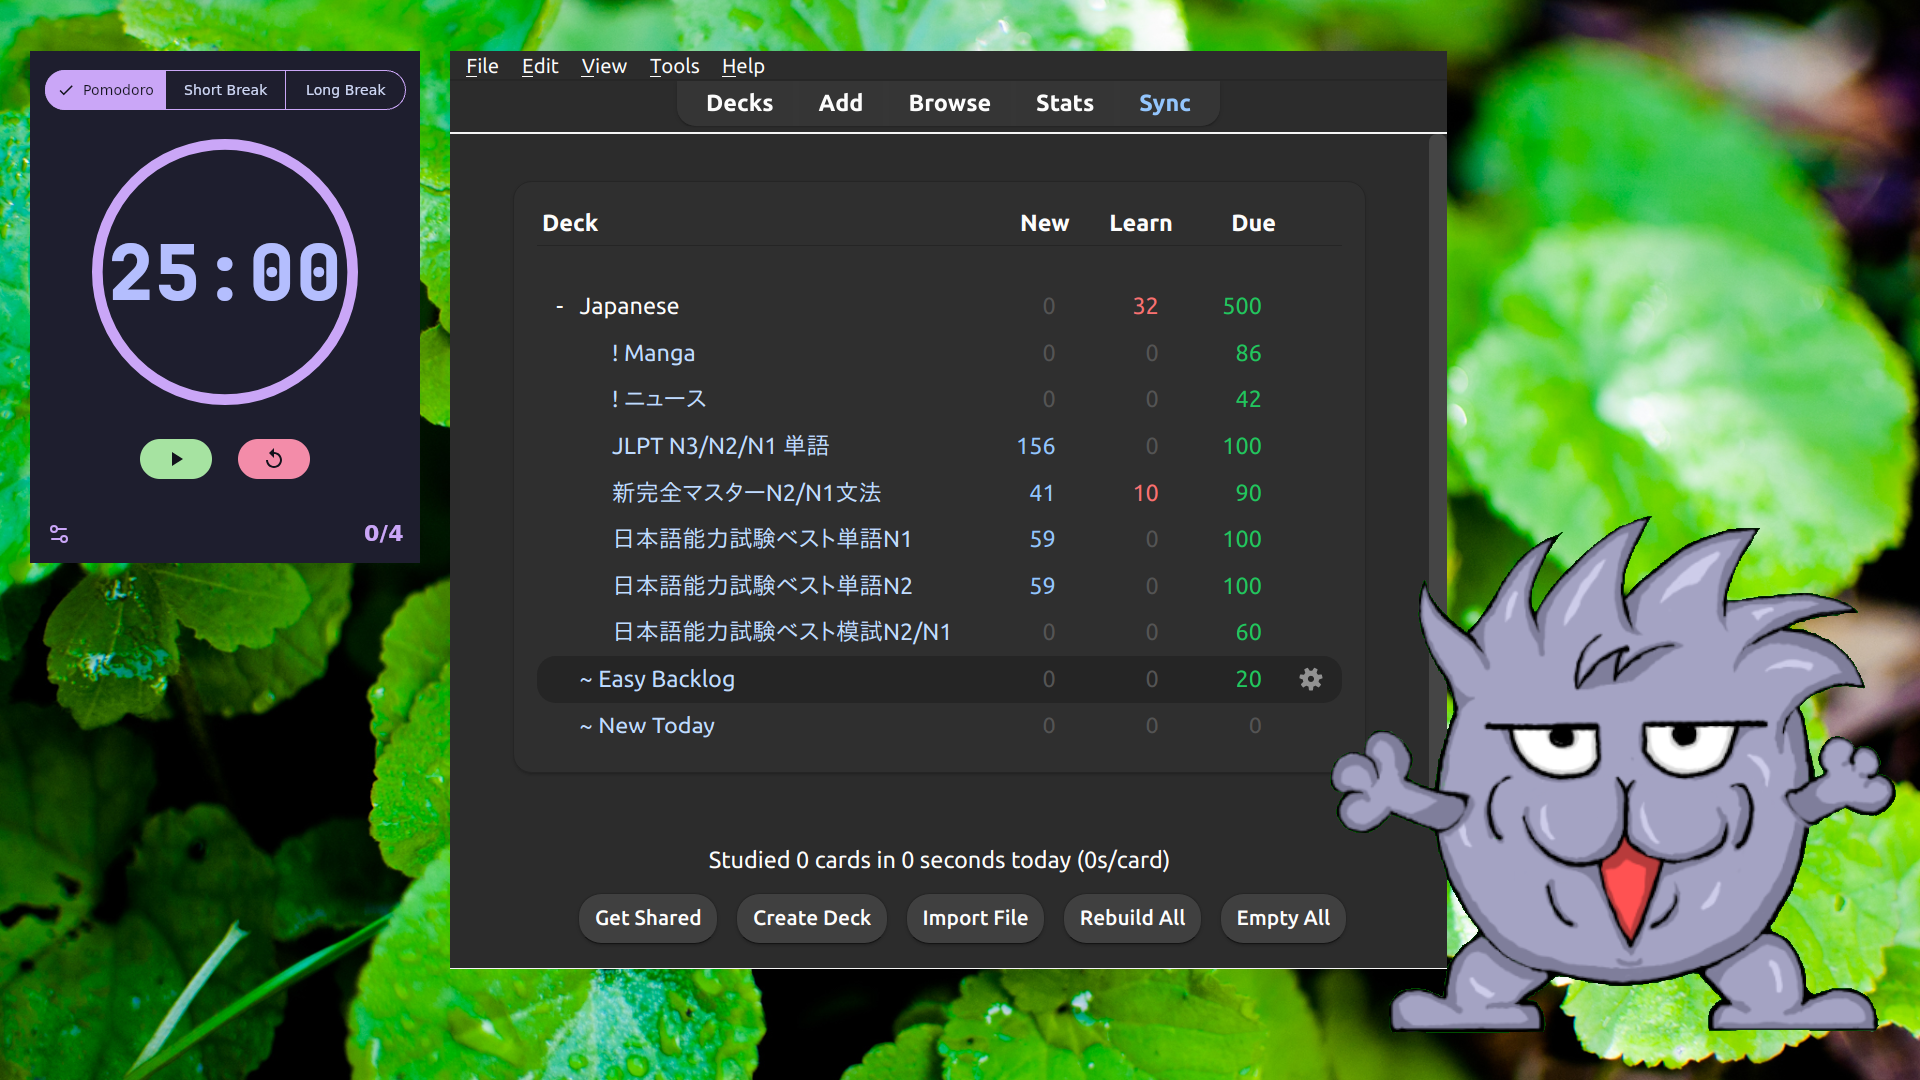Click the studied cards today summary text
The image size is (1920, 1080).
click(x=939, y=860)
